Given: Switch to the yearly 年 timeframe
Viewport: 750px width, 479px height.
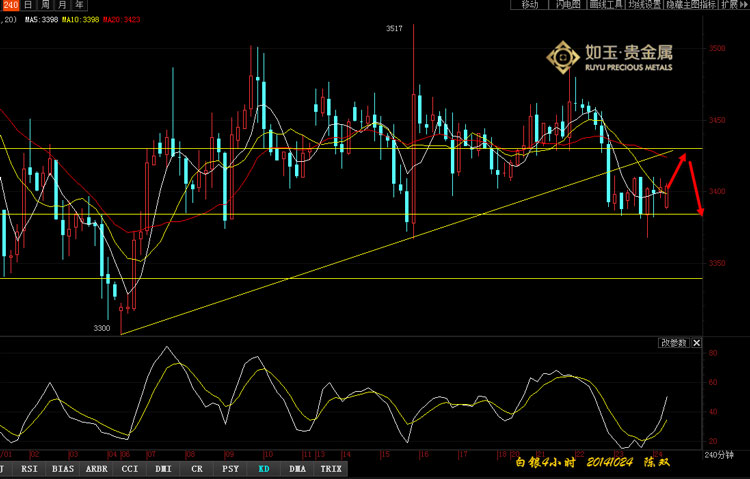Looking at the screenshot, I should (78, 5).
